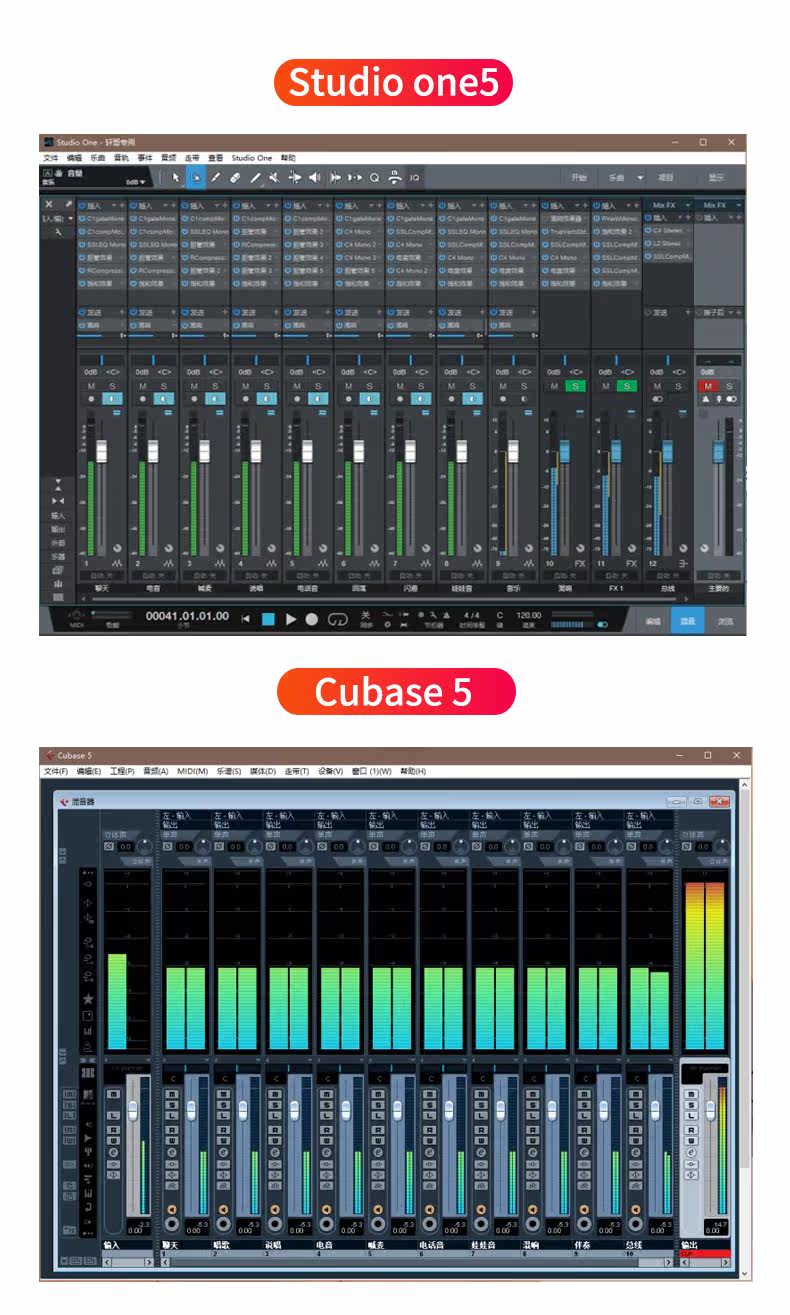This screenshot has width=790, height=1315.
Task: Click the 120.00 tempo field in Studio One
Action: click(528, 616)
